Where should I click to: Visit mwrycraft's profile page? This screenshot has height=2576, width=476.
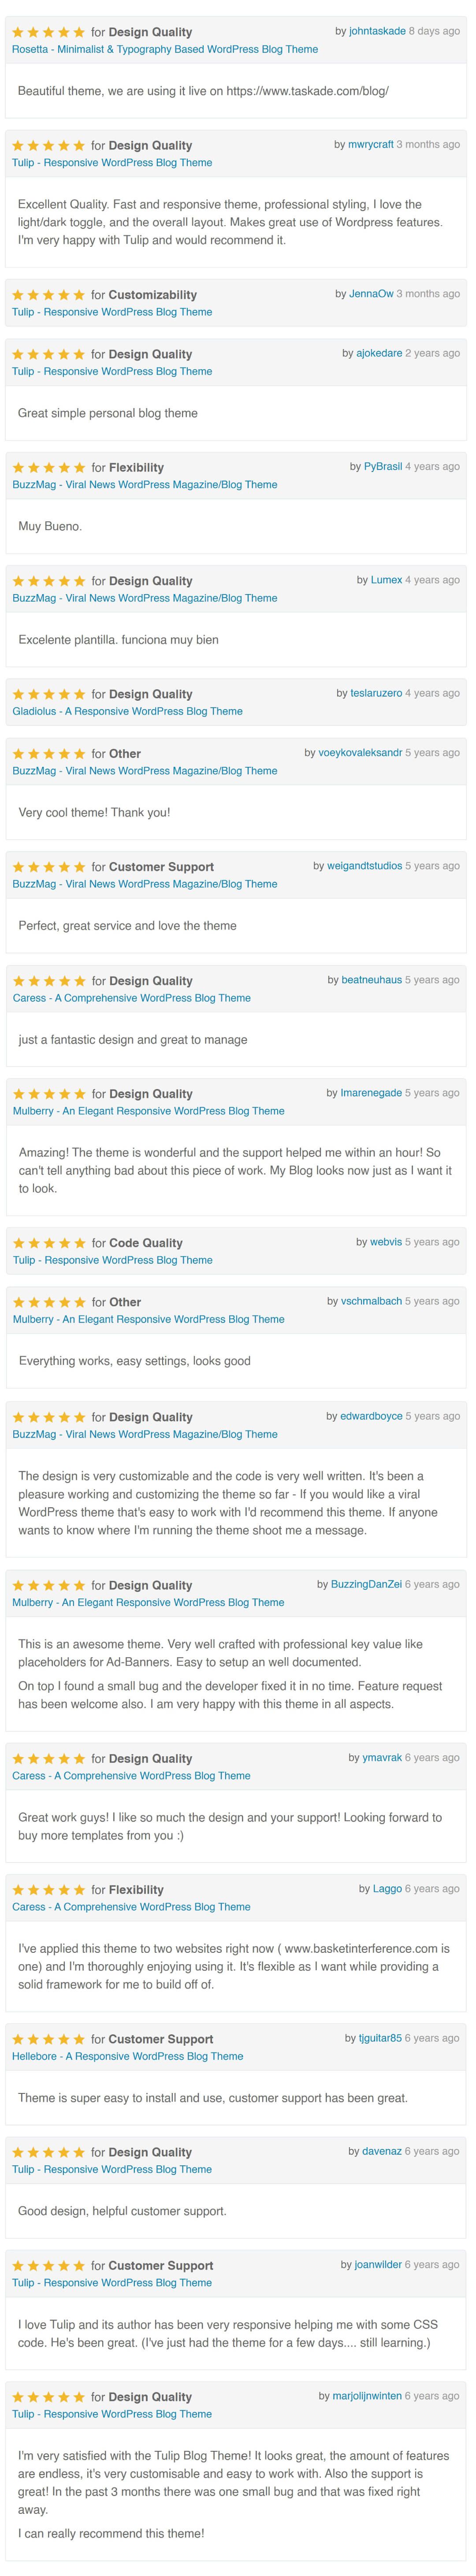[x=371, y=144]
